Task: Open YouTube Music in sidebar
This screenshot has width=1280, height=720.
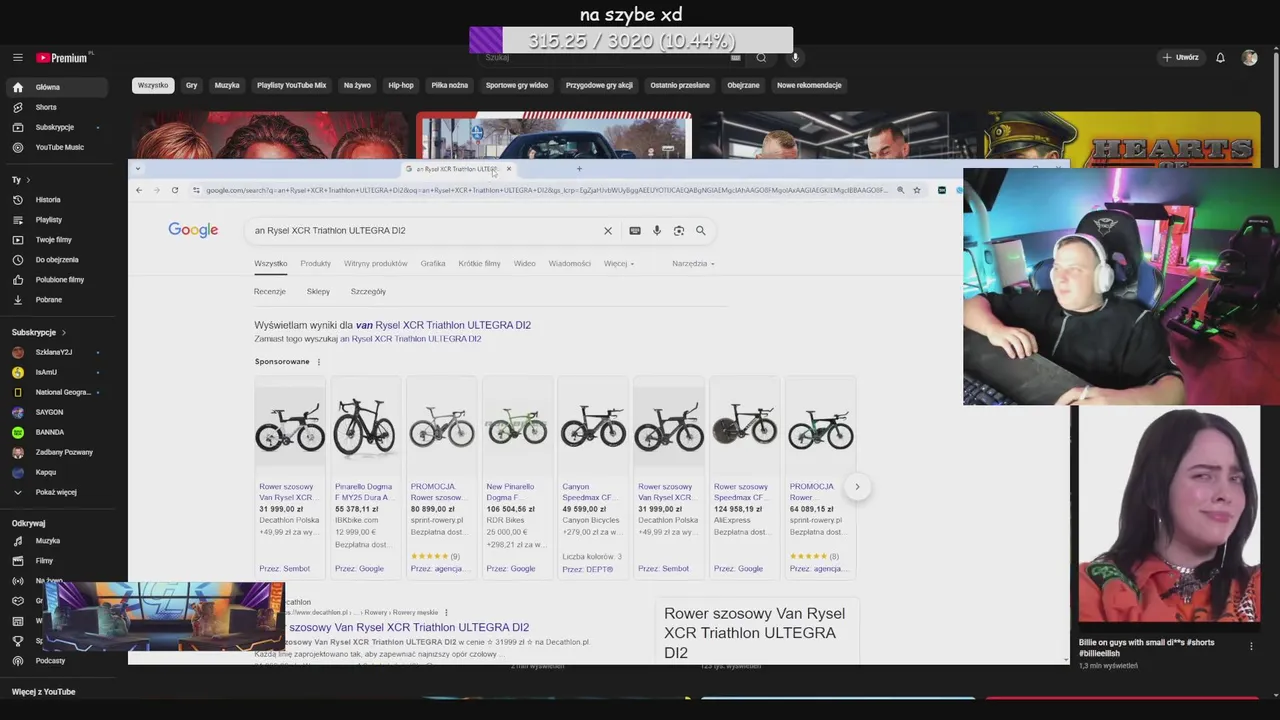Action: point(57,147)
